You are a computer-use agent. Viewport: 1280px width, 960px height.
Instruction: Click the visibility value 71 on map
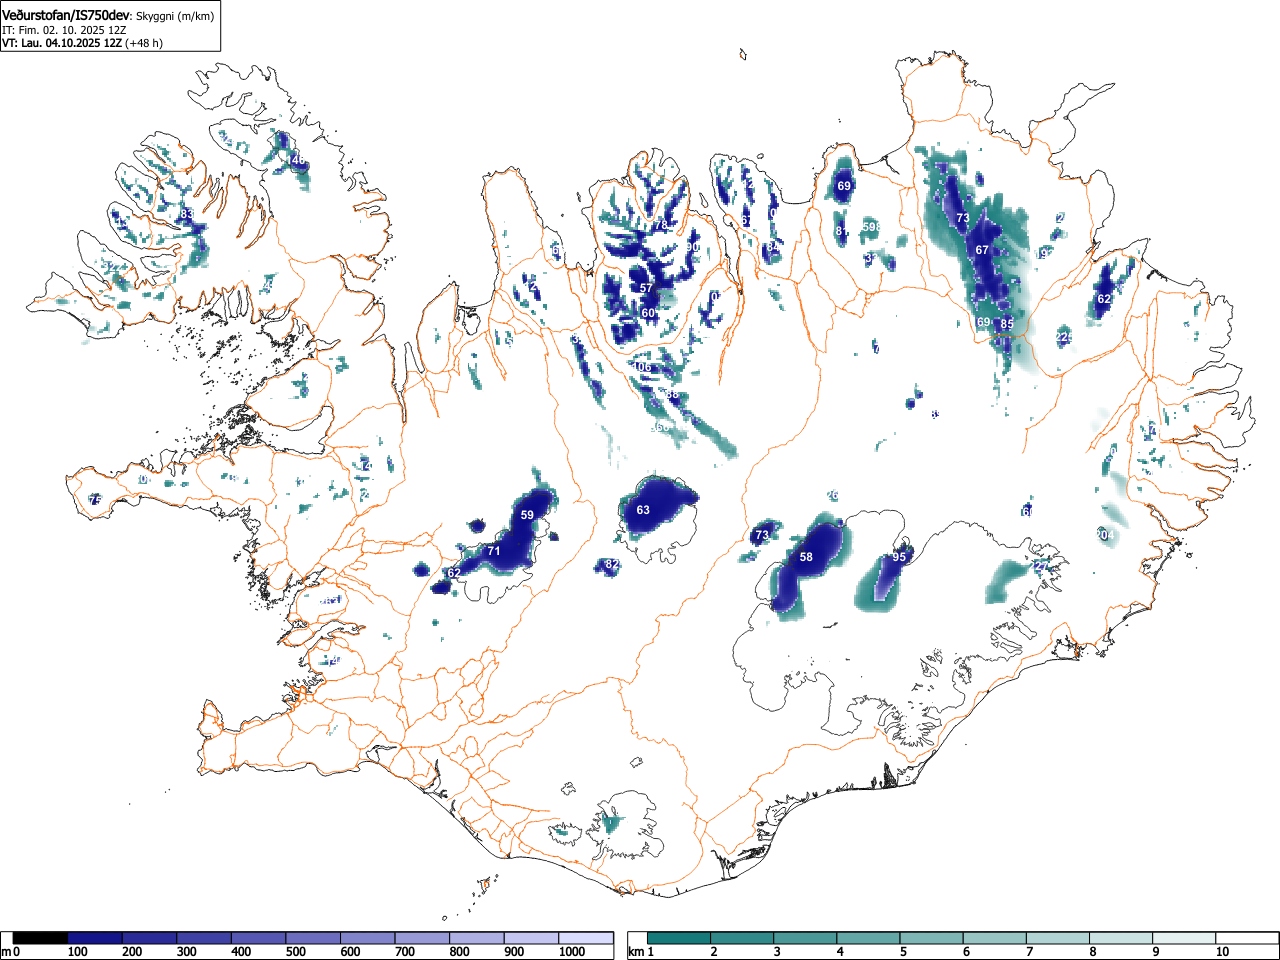coord(493,551)
